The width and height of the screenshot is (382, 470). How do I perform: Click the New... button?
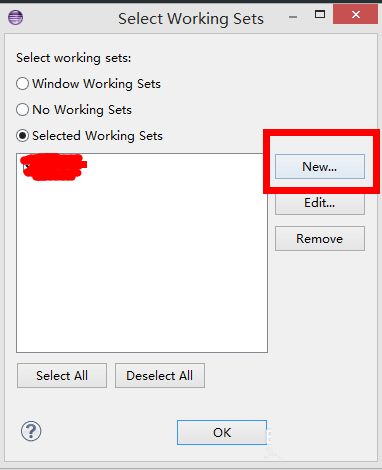coord(320,167)
